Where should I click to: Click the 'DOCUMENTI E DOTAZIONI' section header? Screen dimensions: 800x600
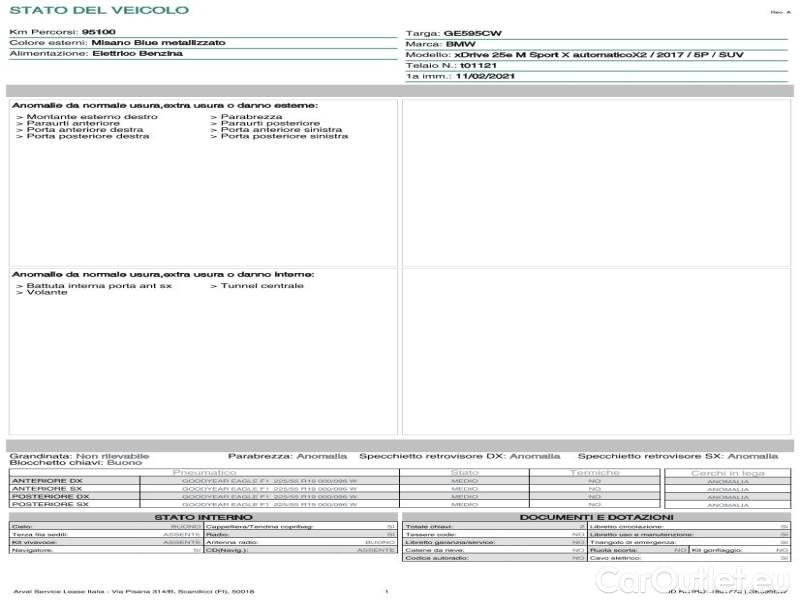coord(596,517)
